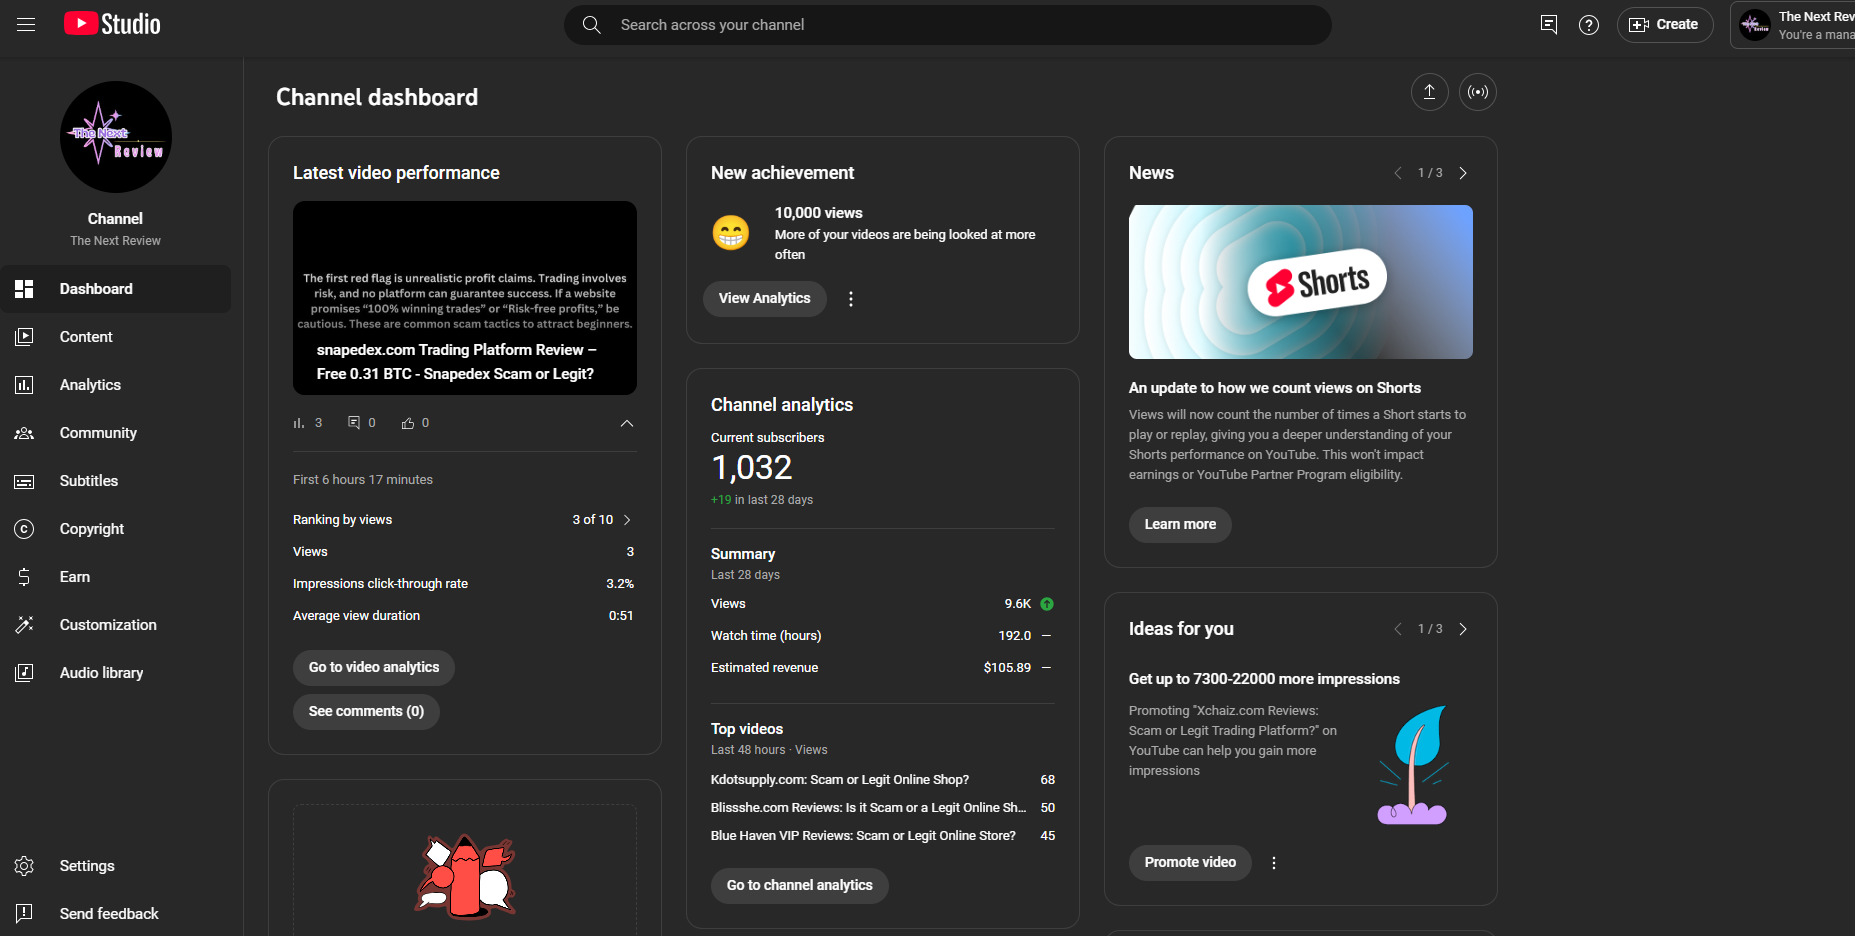The height and width of the screenshot is (936, 1855).
Task: Open Copyright in the sidebar
Action: tap(116, 529)
